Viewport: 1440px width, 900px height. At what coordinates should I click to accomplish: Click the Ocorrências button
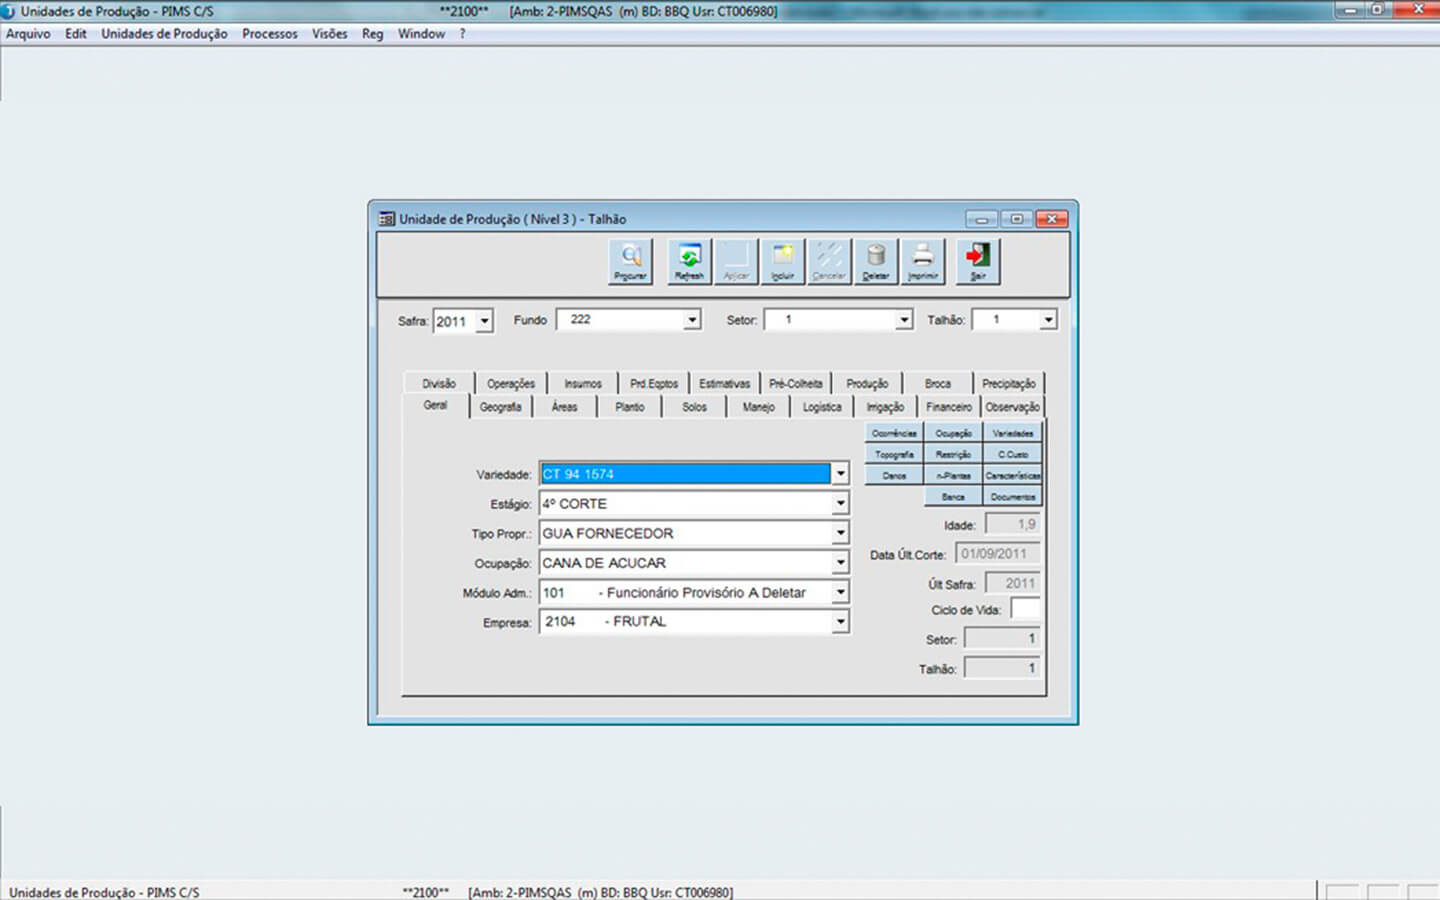894,433
